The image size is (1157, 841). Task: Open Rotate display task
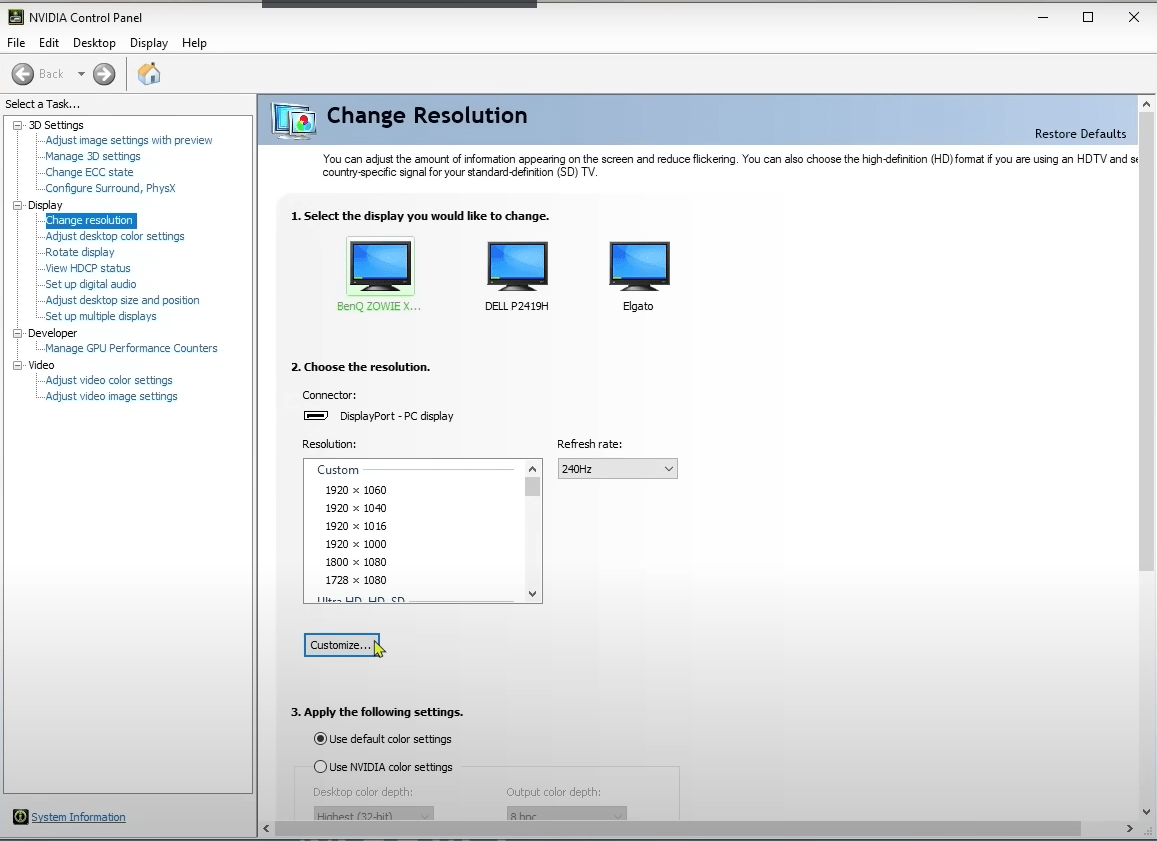pyautogui.click(x=80, y=252)
